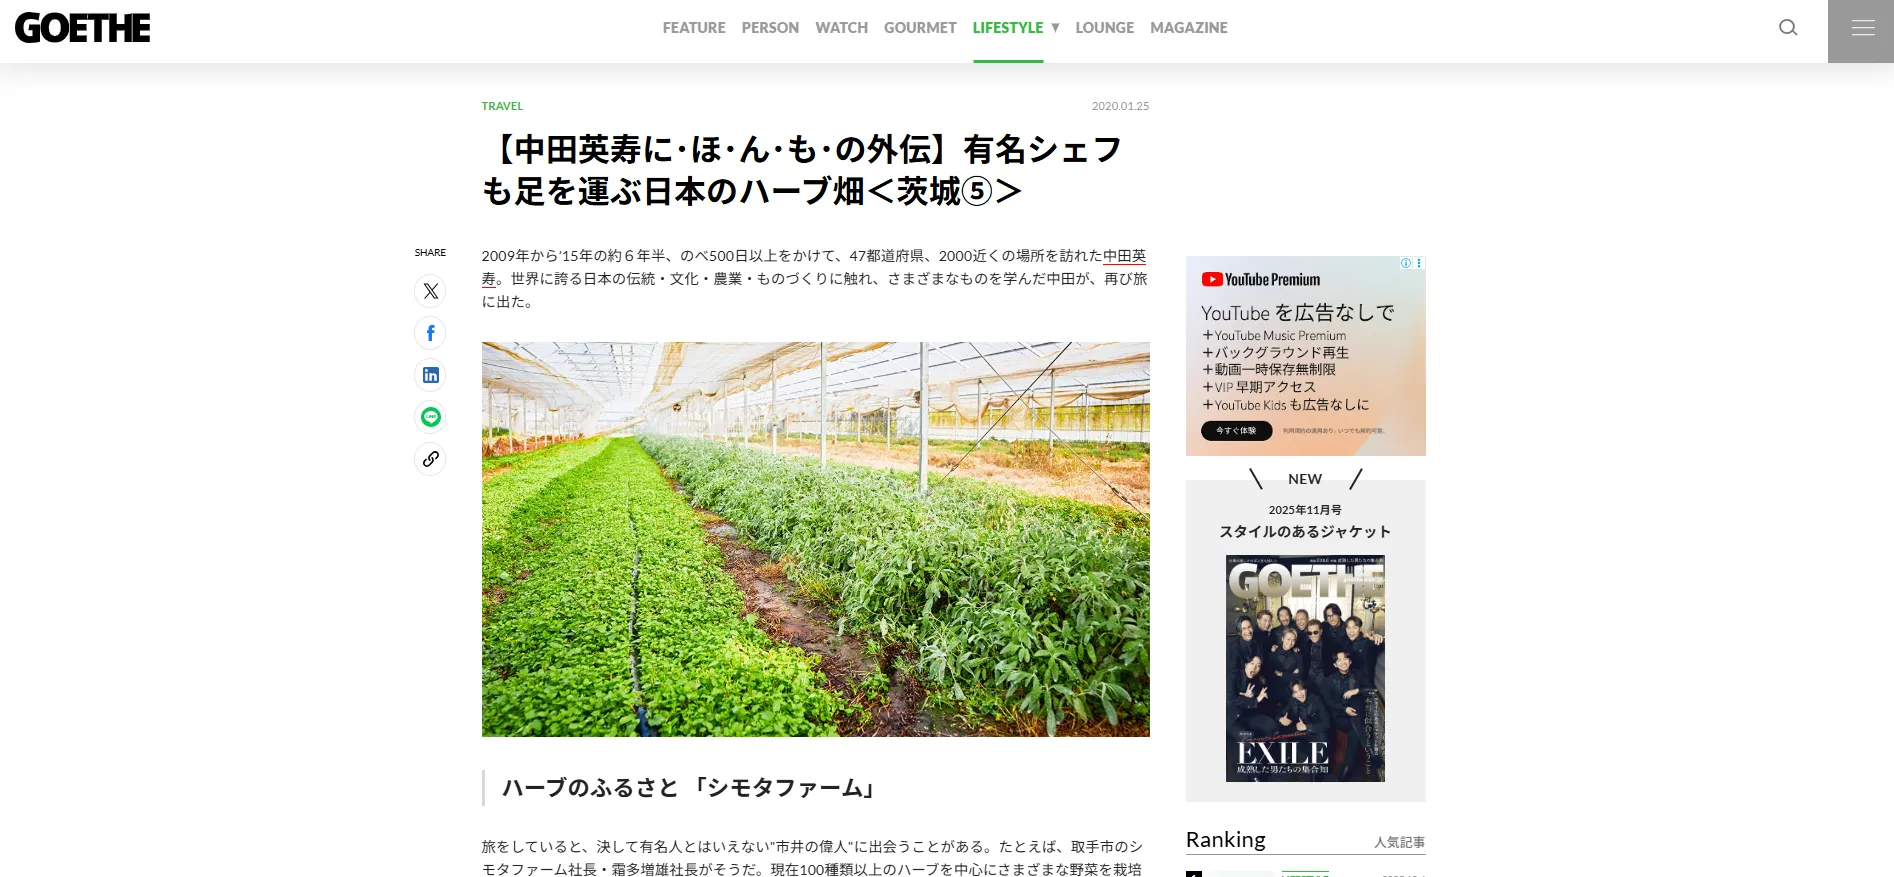Open the search magnifier icon
1894x877 pixels.
[1788, 28]
